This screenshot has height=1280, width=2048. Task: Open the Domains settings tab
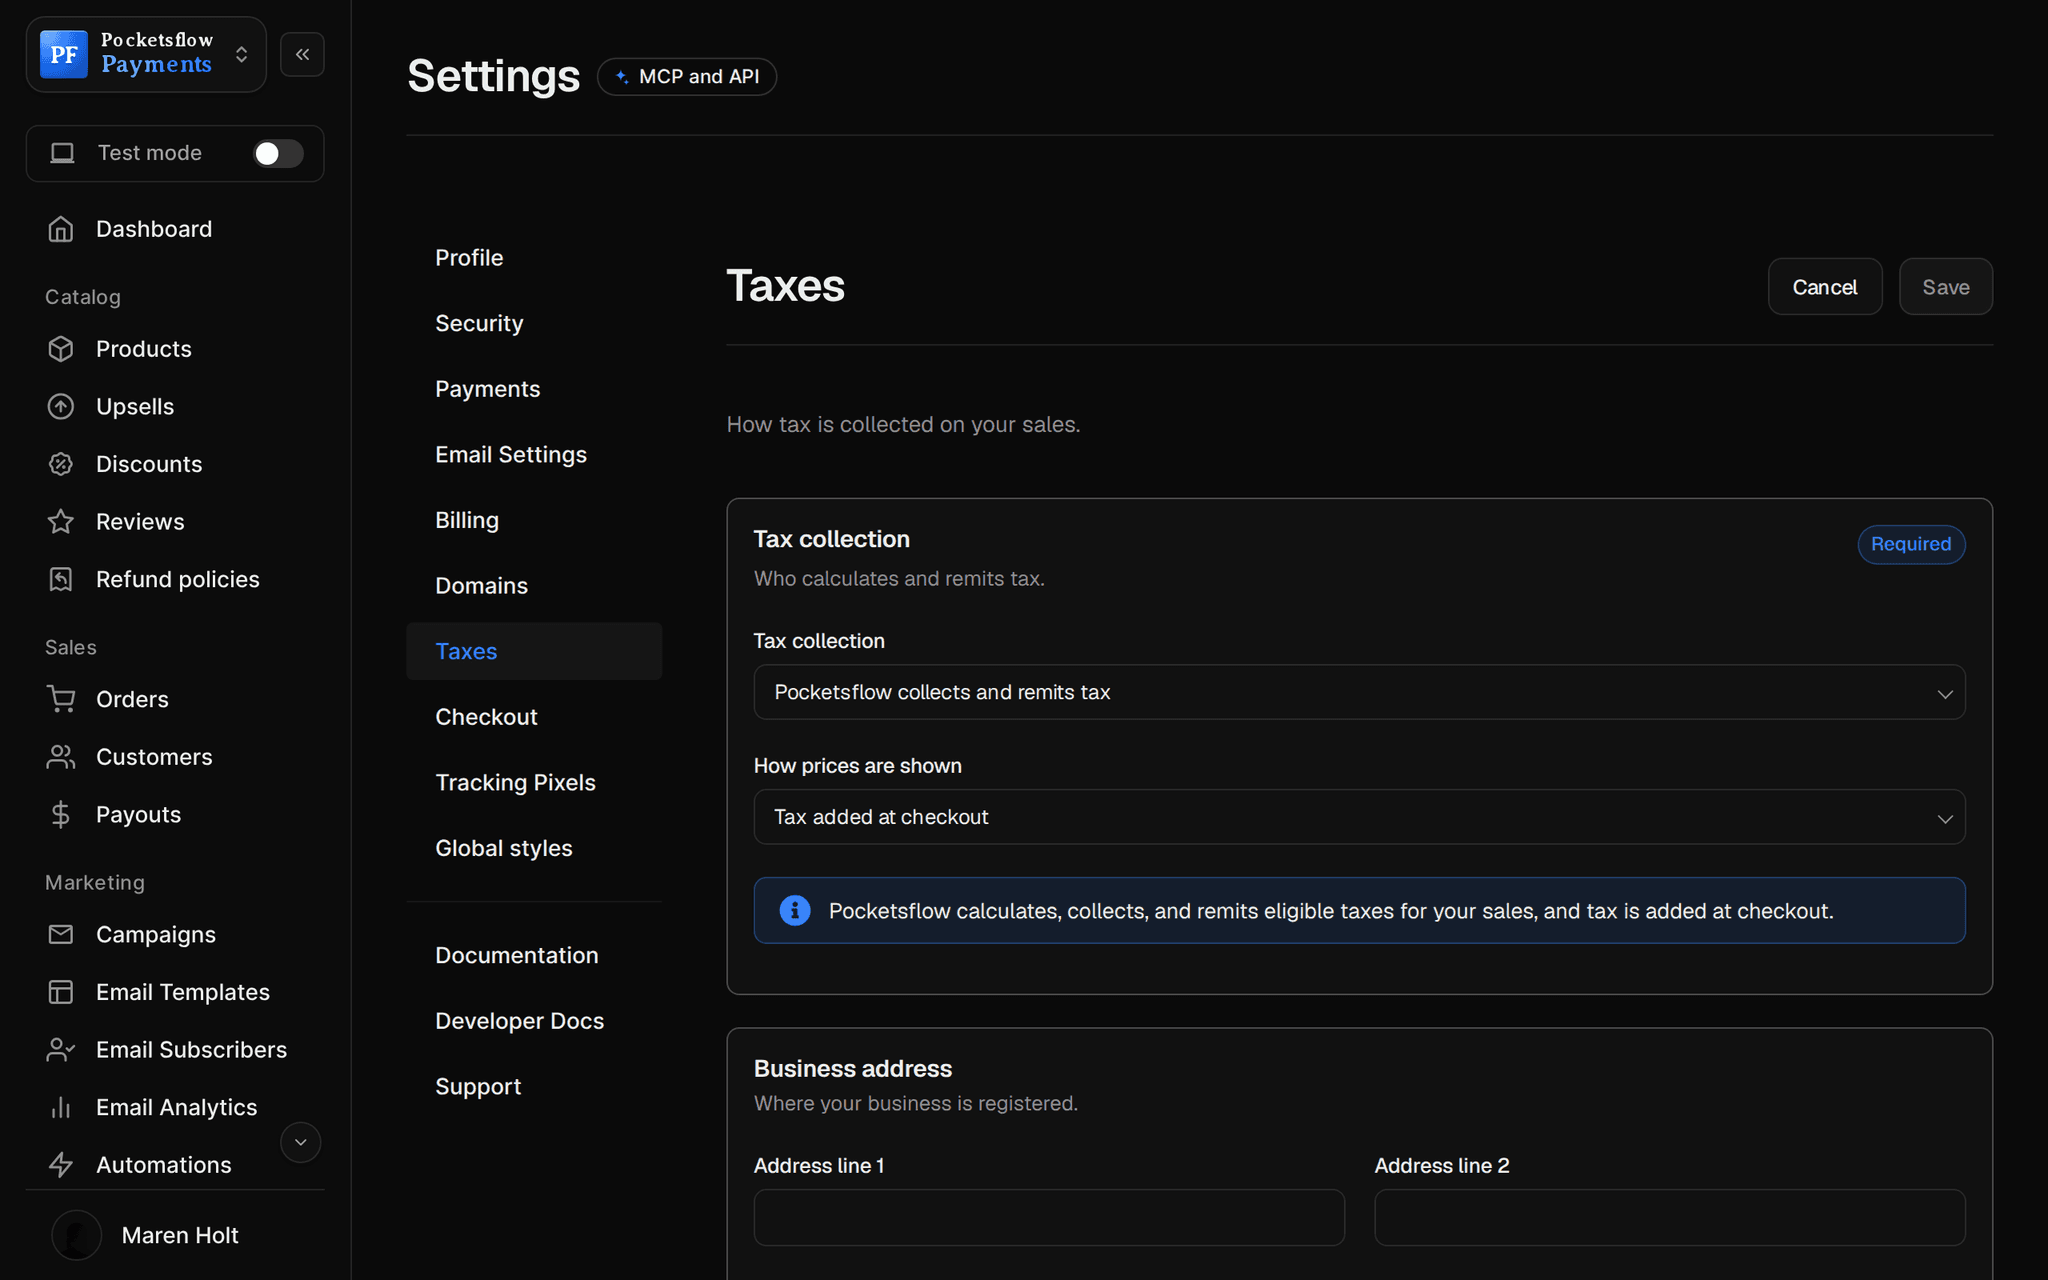point(534,586)
